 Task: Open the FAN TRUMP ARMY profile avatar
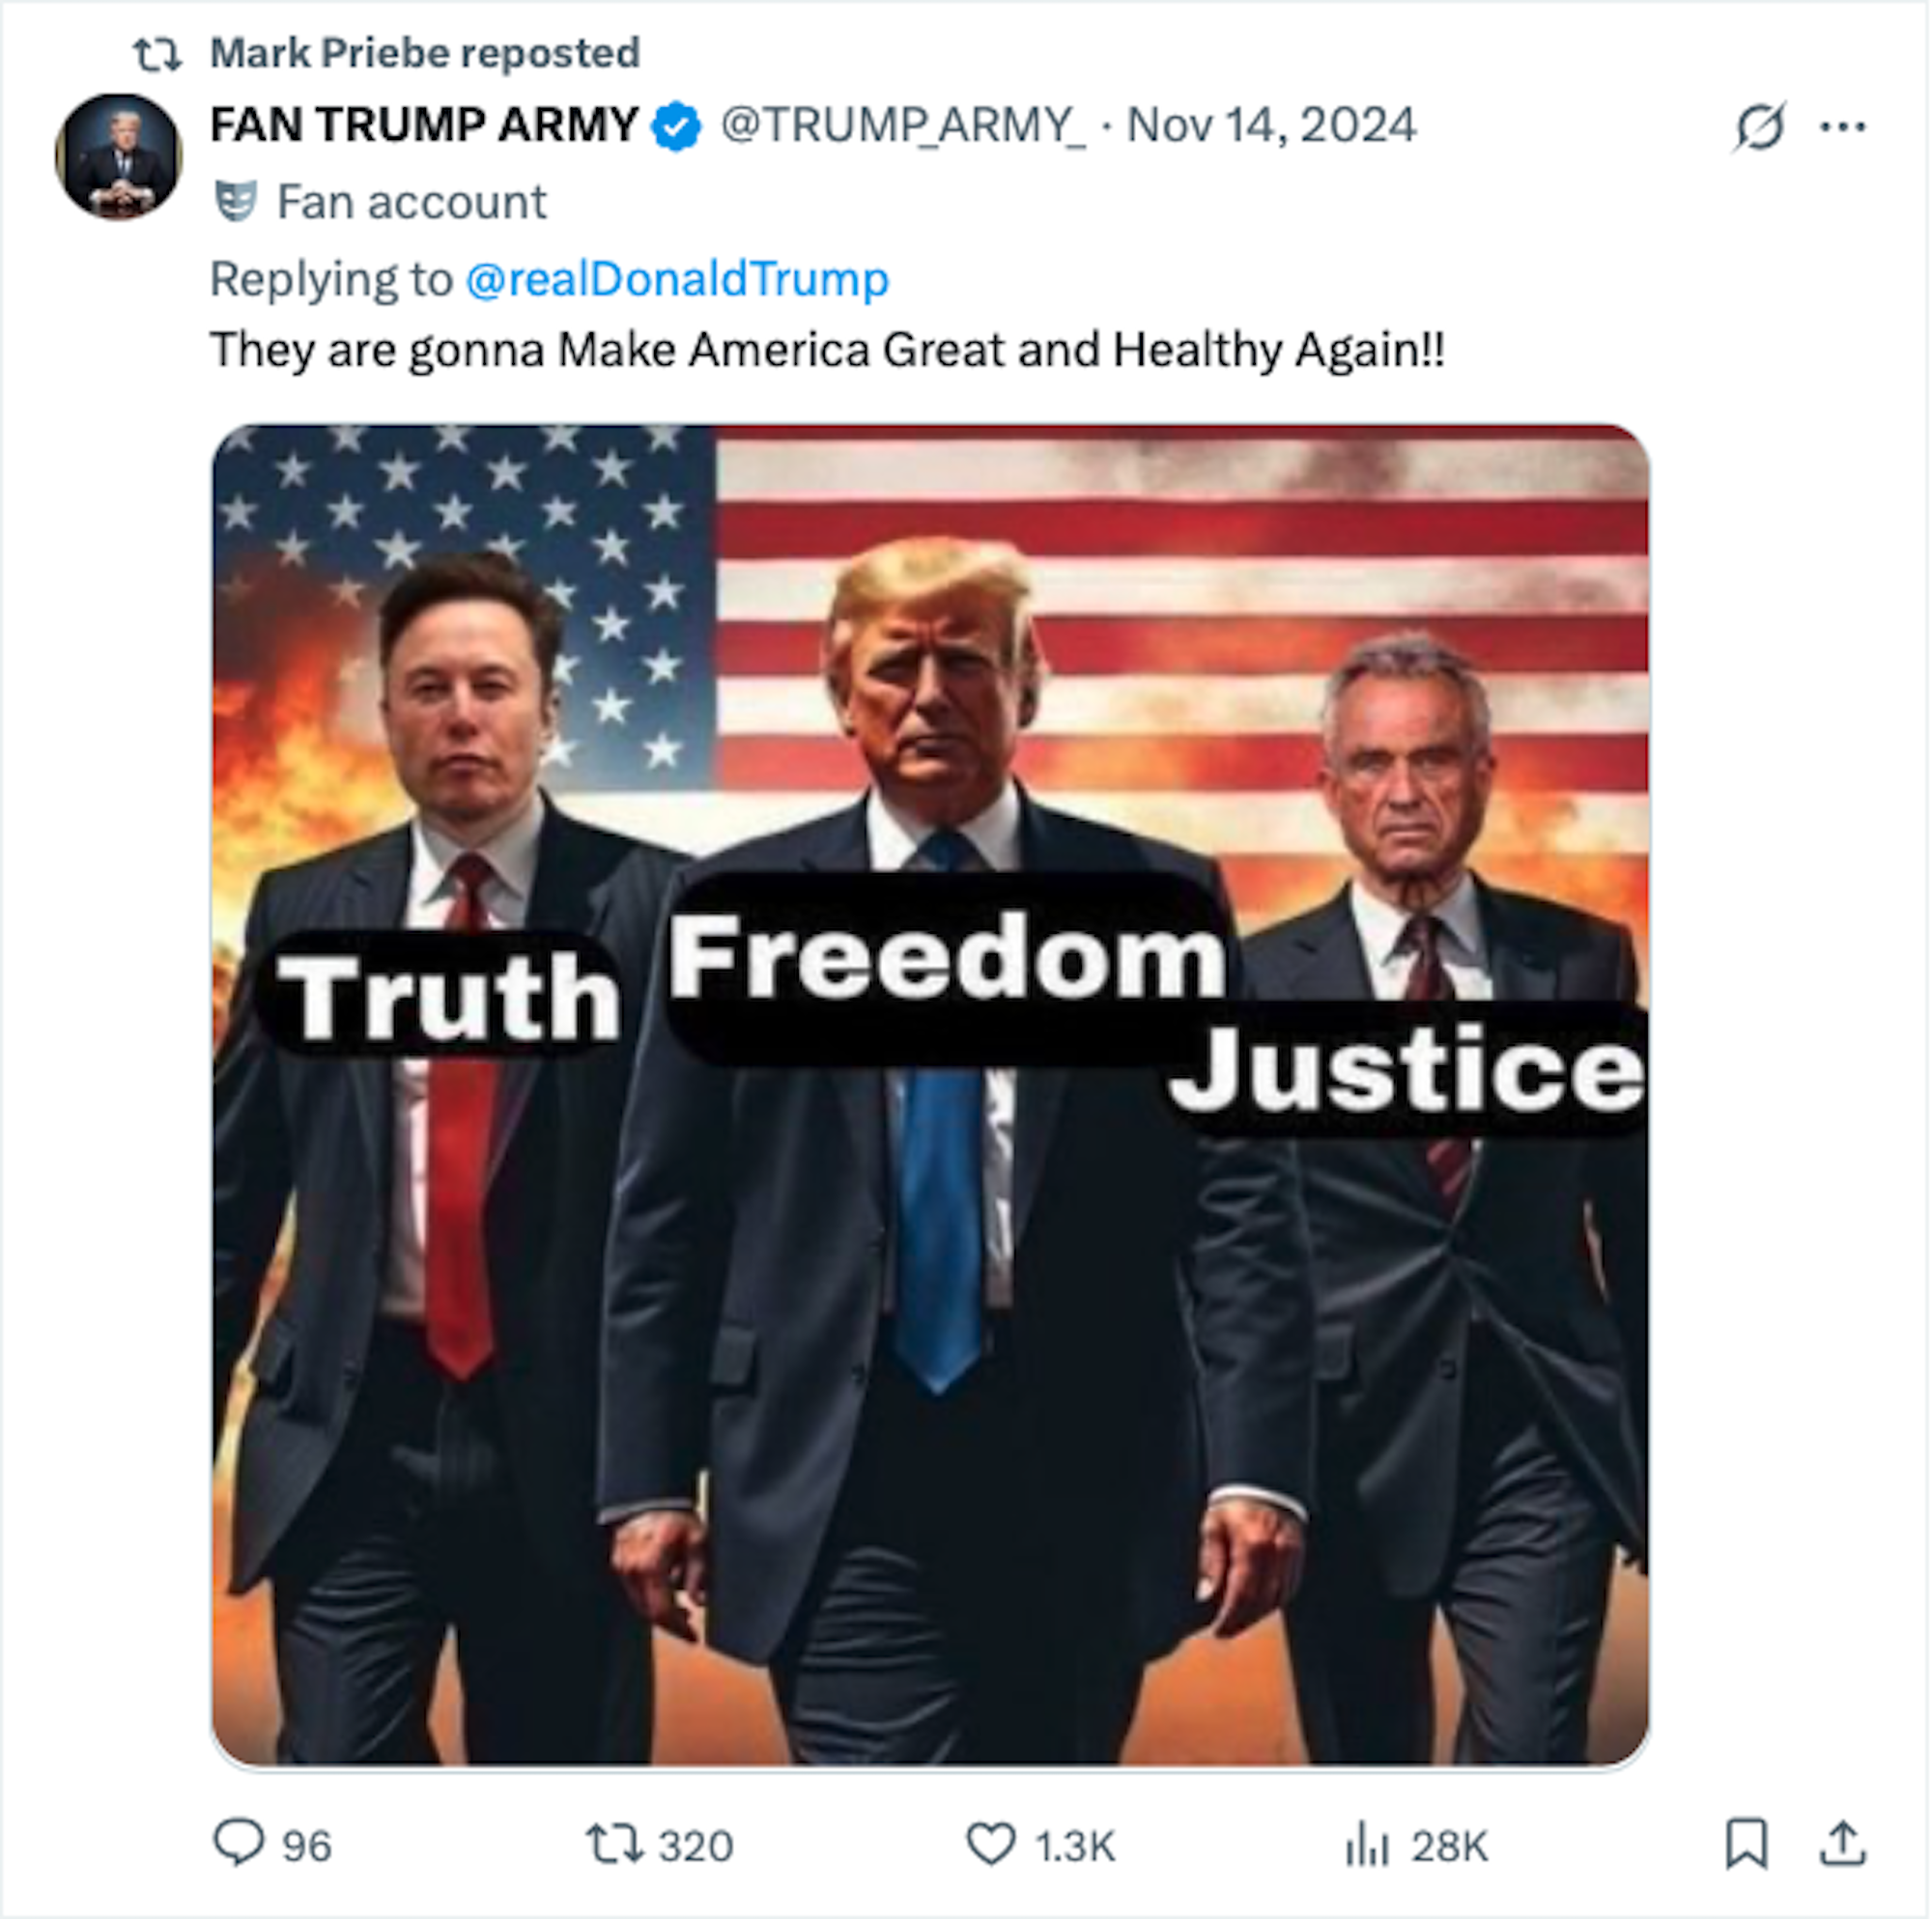tap(118, 157)
